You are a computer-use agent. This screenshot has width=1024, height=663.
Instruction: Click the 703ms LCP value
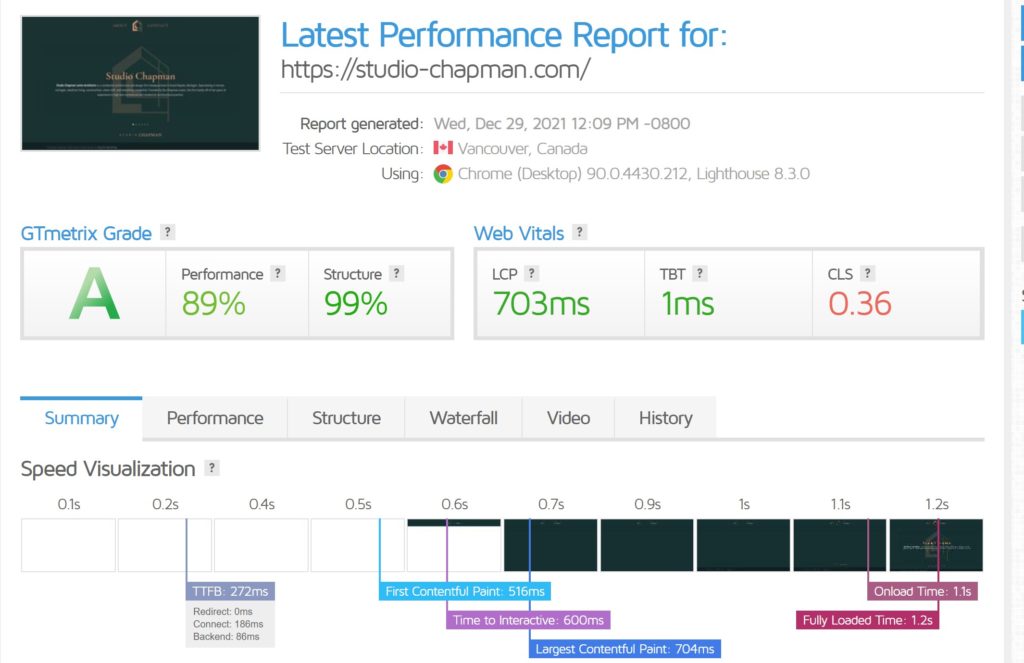[541, 304]
